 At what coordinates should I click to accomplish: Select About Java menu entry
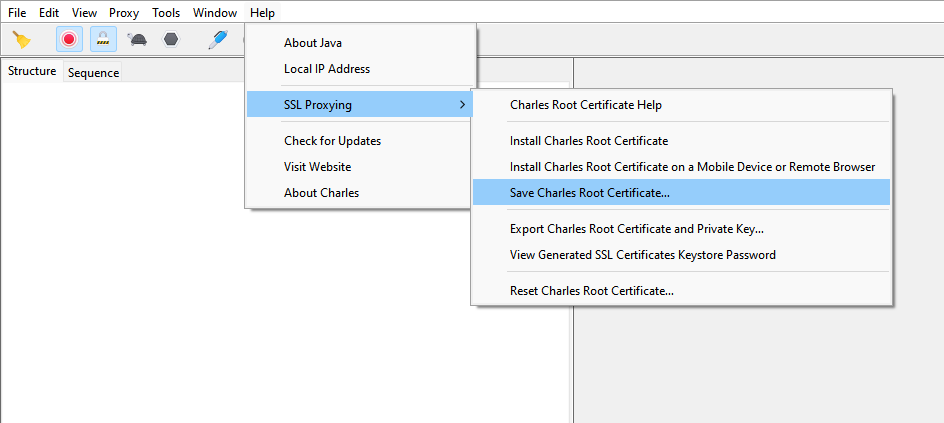click(x=360, y=43)
